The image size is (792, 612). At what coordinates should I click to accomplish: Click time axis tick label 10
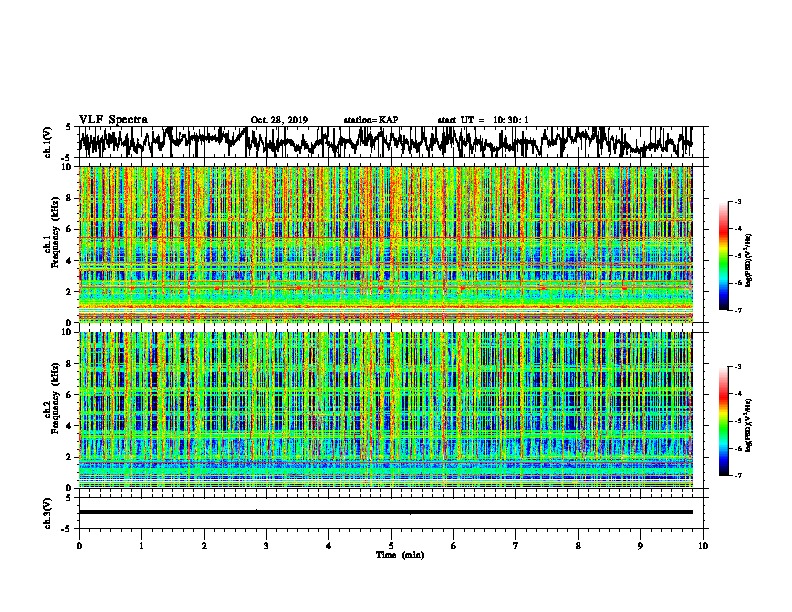pos(703,546)
